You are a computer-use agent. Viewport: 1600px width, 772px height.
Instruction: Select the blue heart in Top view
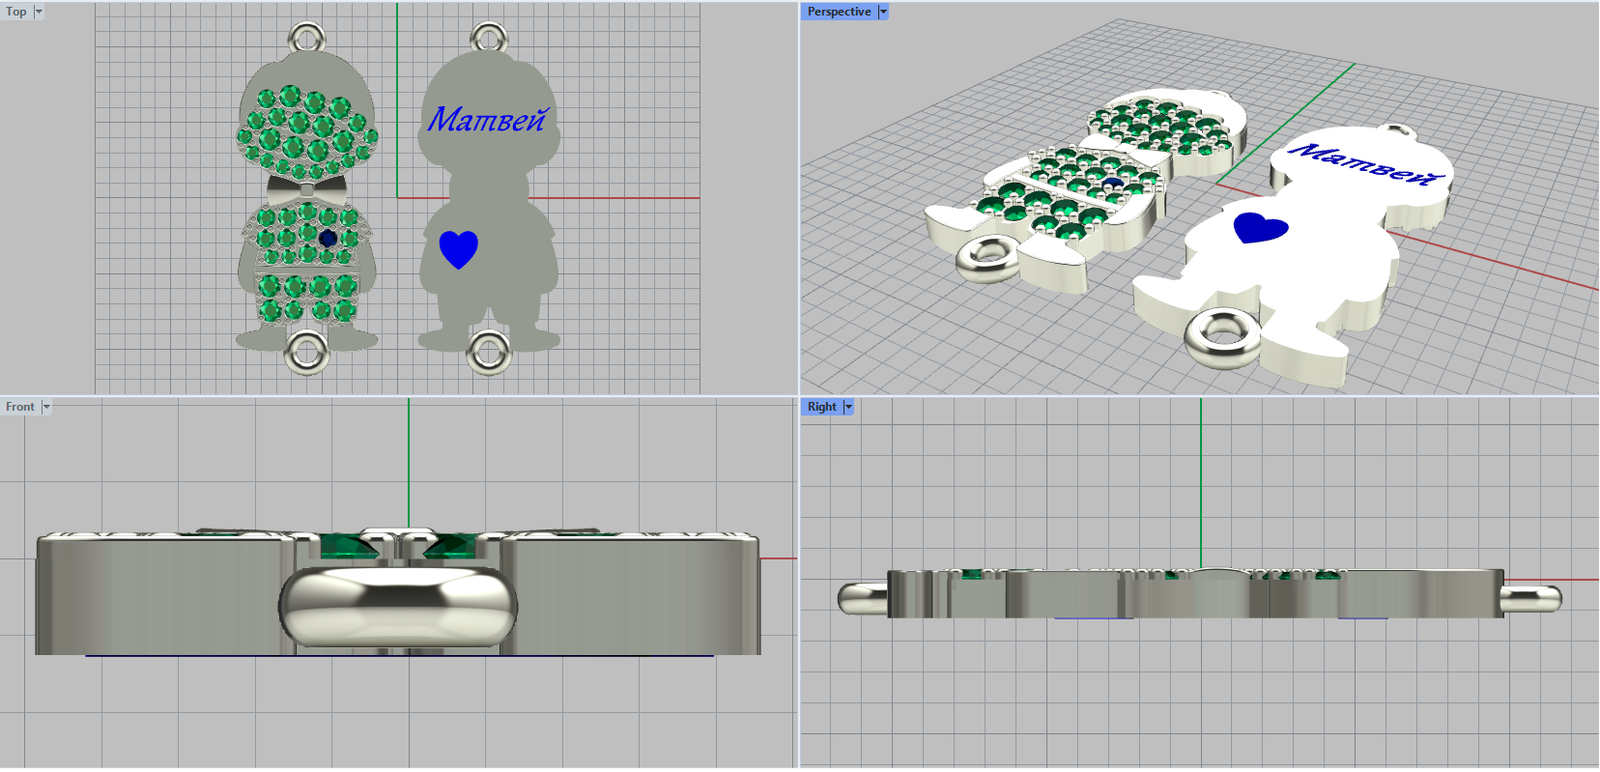(x=459, y=248)
